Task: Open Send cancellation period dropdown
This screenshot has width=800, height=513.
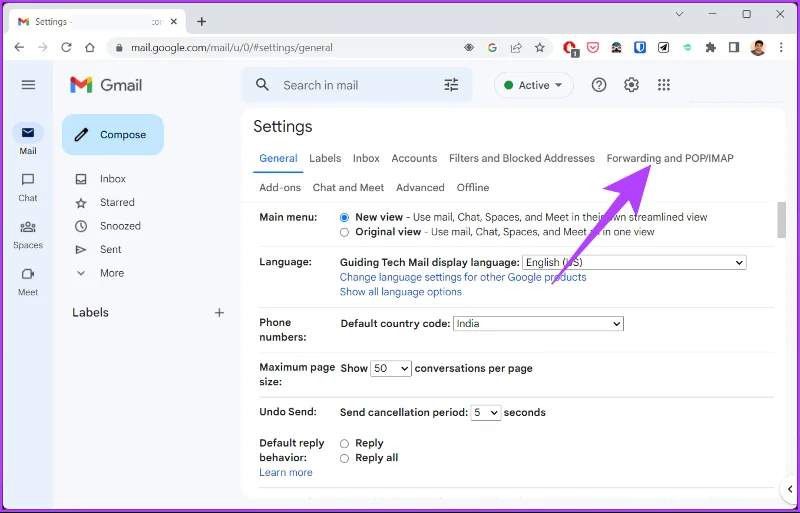Action: pyautogui.click(x=486, y=412)
